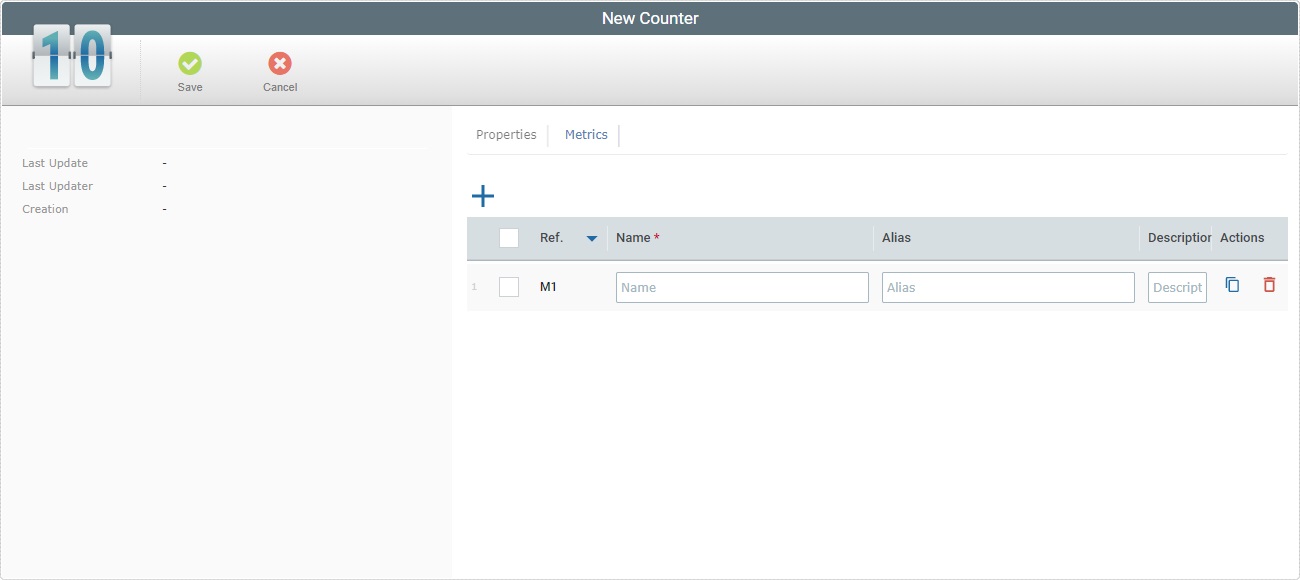Sort by Ref. column arrow
Viewport: 1300px width, 580px height.
pos(592,239)
